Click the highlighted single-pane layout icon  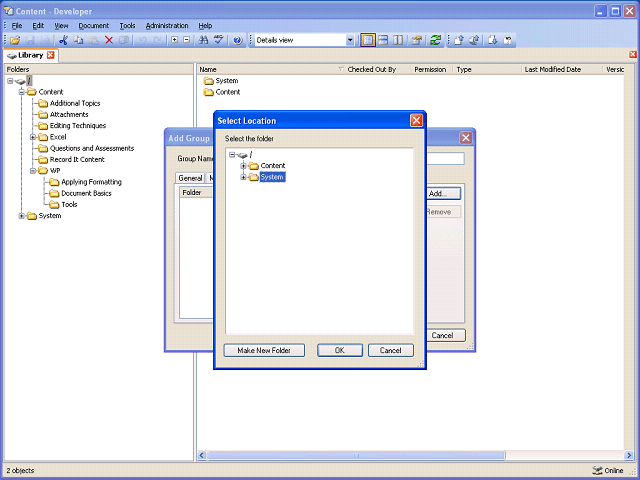(x=368, y=40)
